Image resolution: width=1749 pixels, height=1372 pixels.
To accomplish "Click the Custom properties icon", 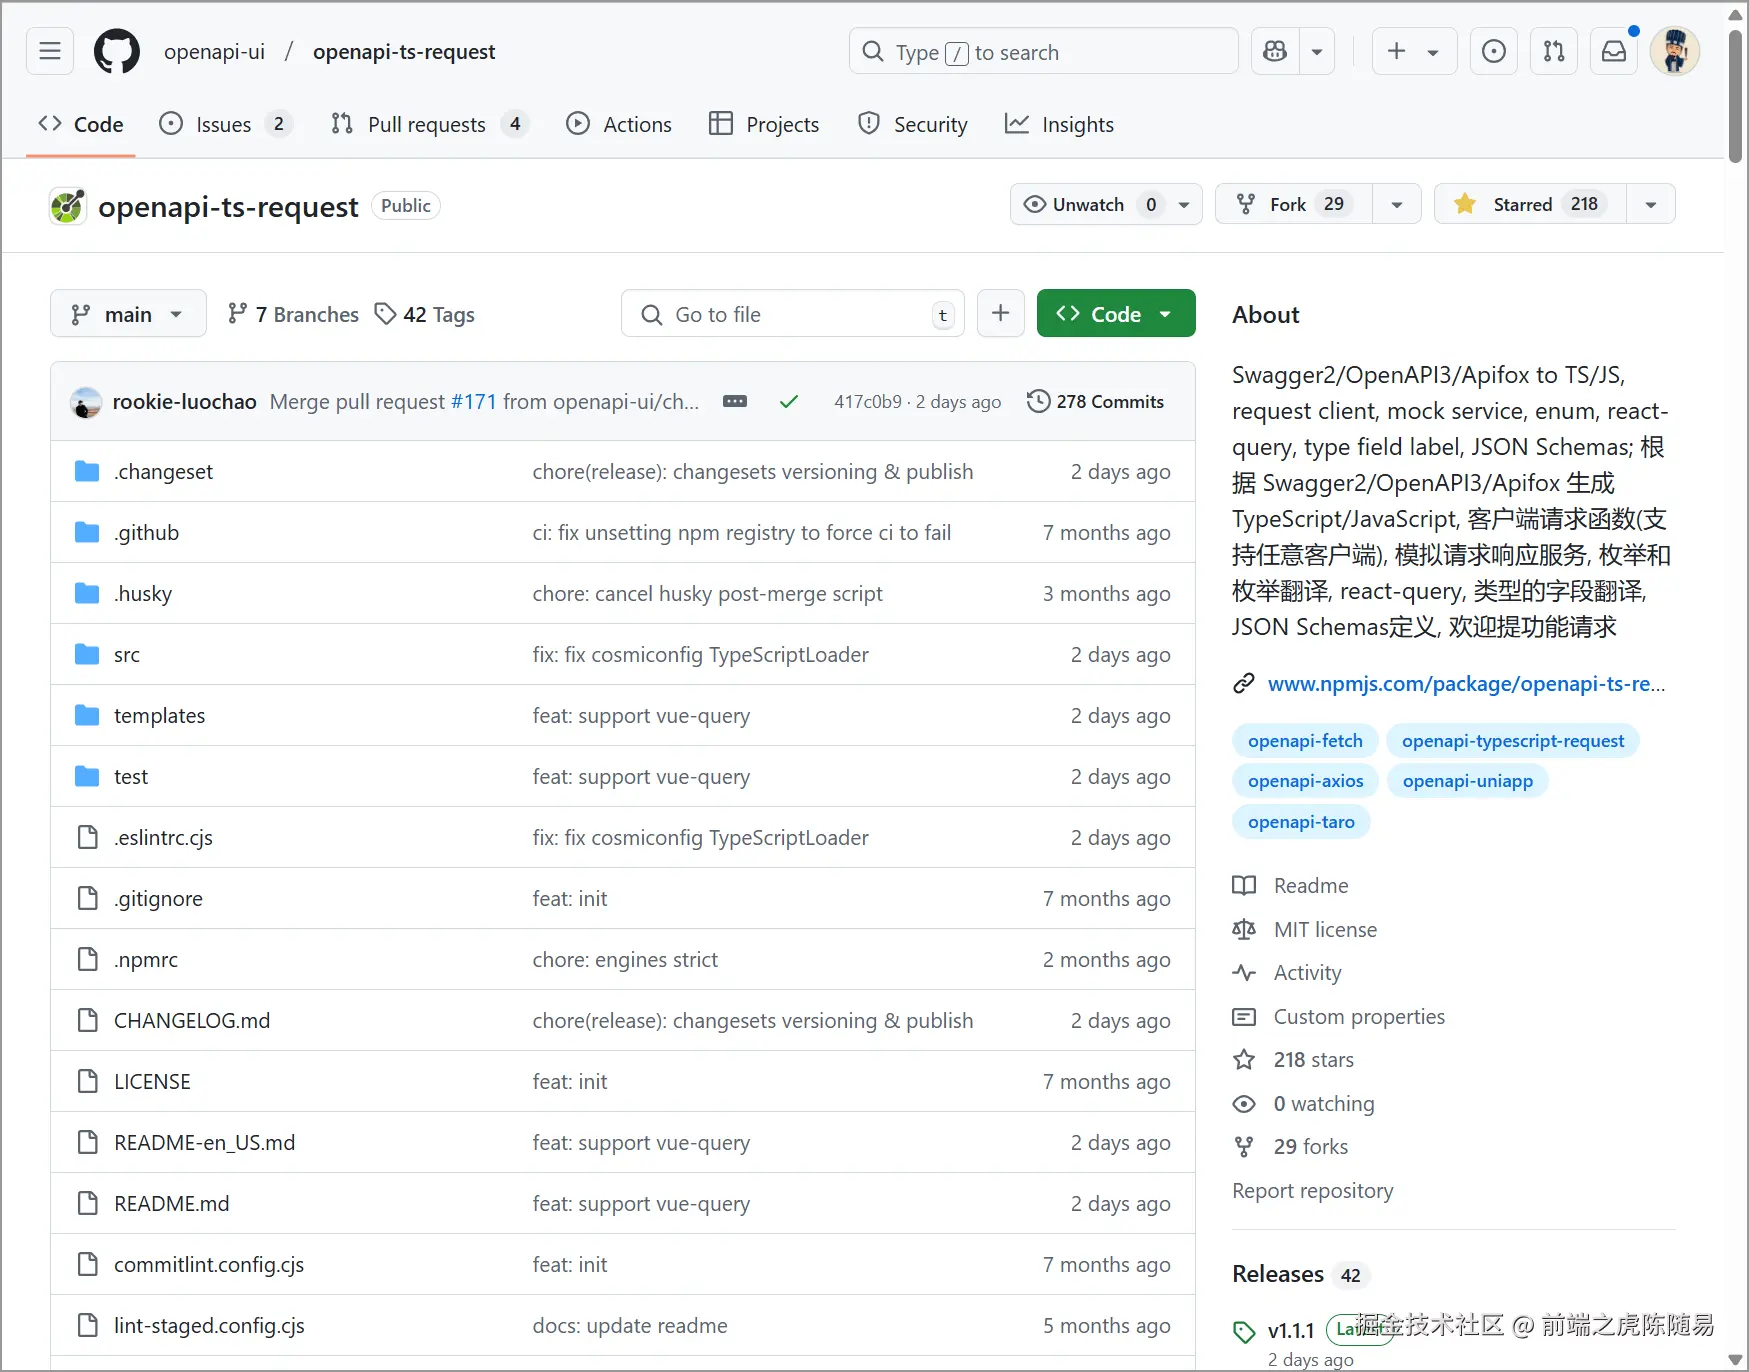I will click(x=1244, y=1017).
